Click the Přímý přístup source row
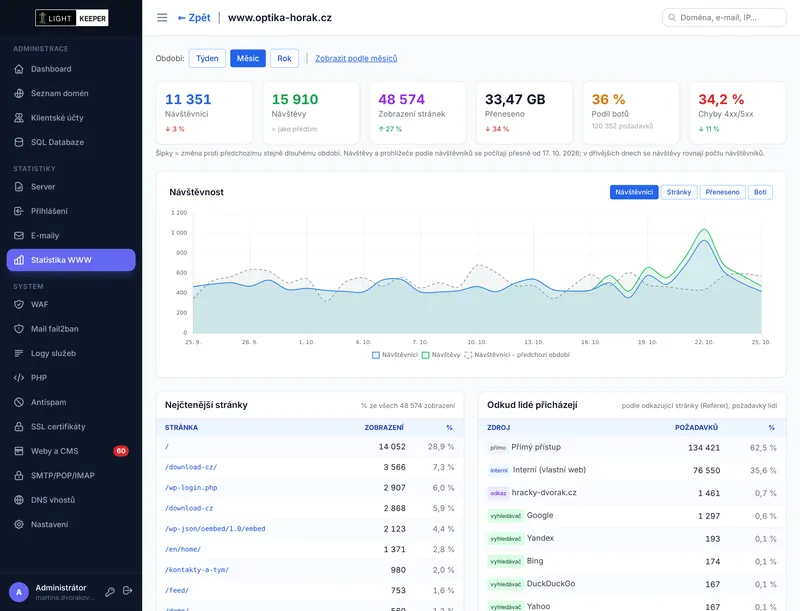Viewport: 800px width, 611px height. tap(632, 447)
